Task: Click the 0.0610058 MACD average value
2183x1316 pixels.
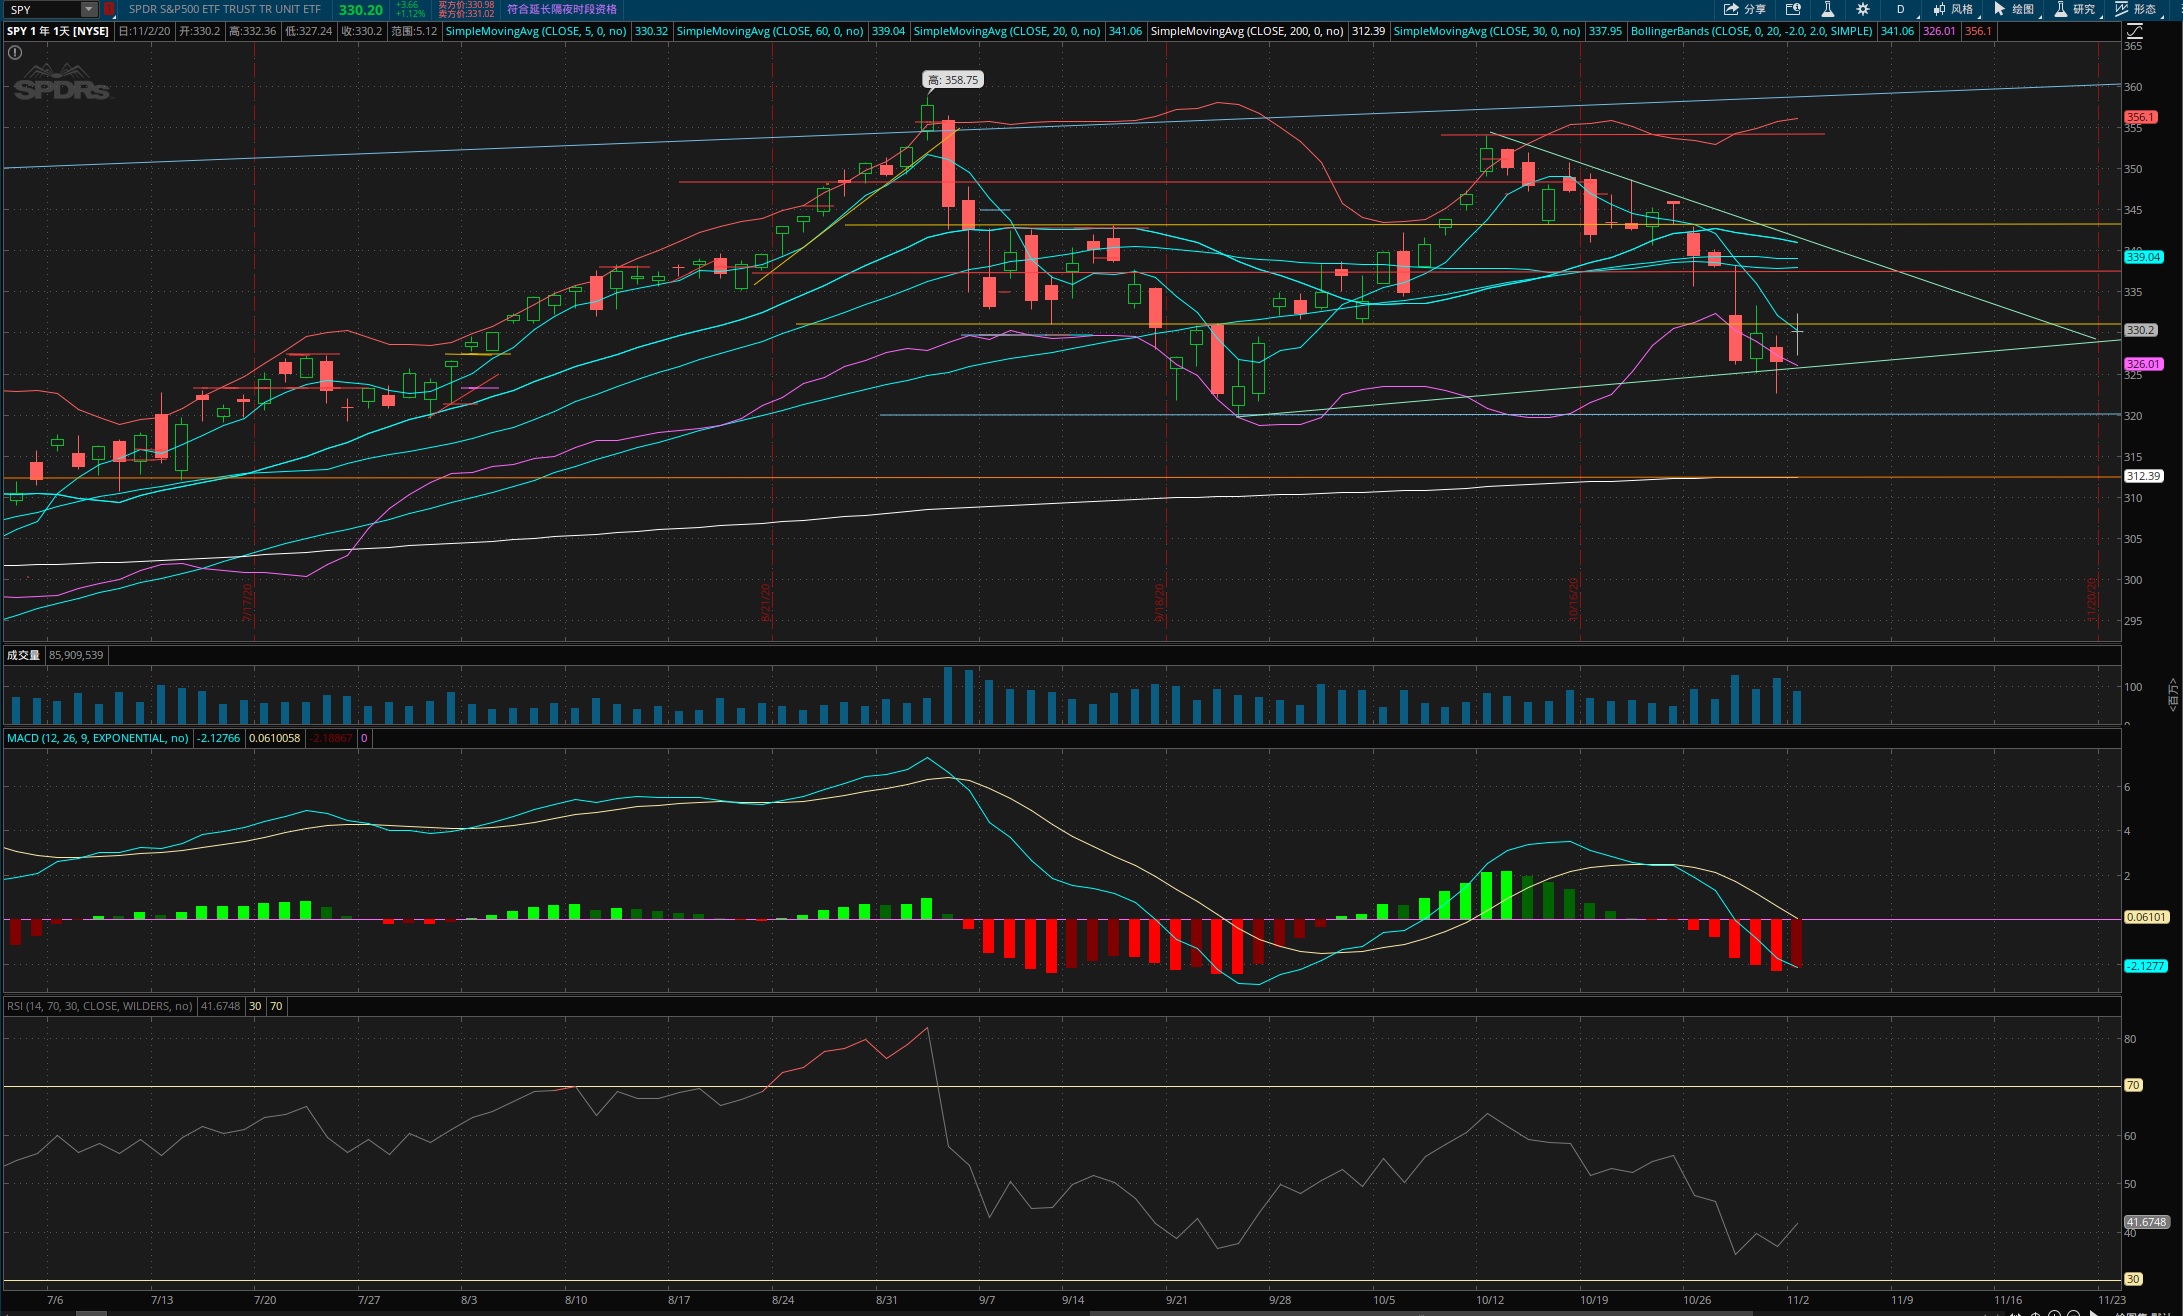Action: 274,738
